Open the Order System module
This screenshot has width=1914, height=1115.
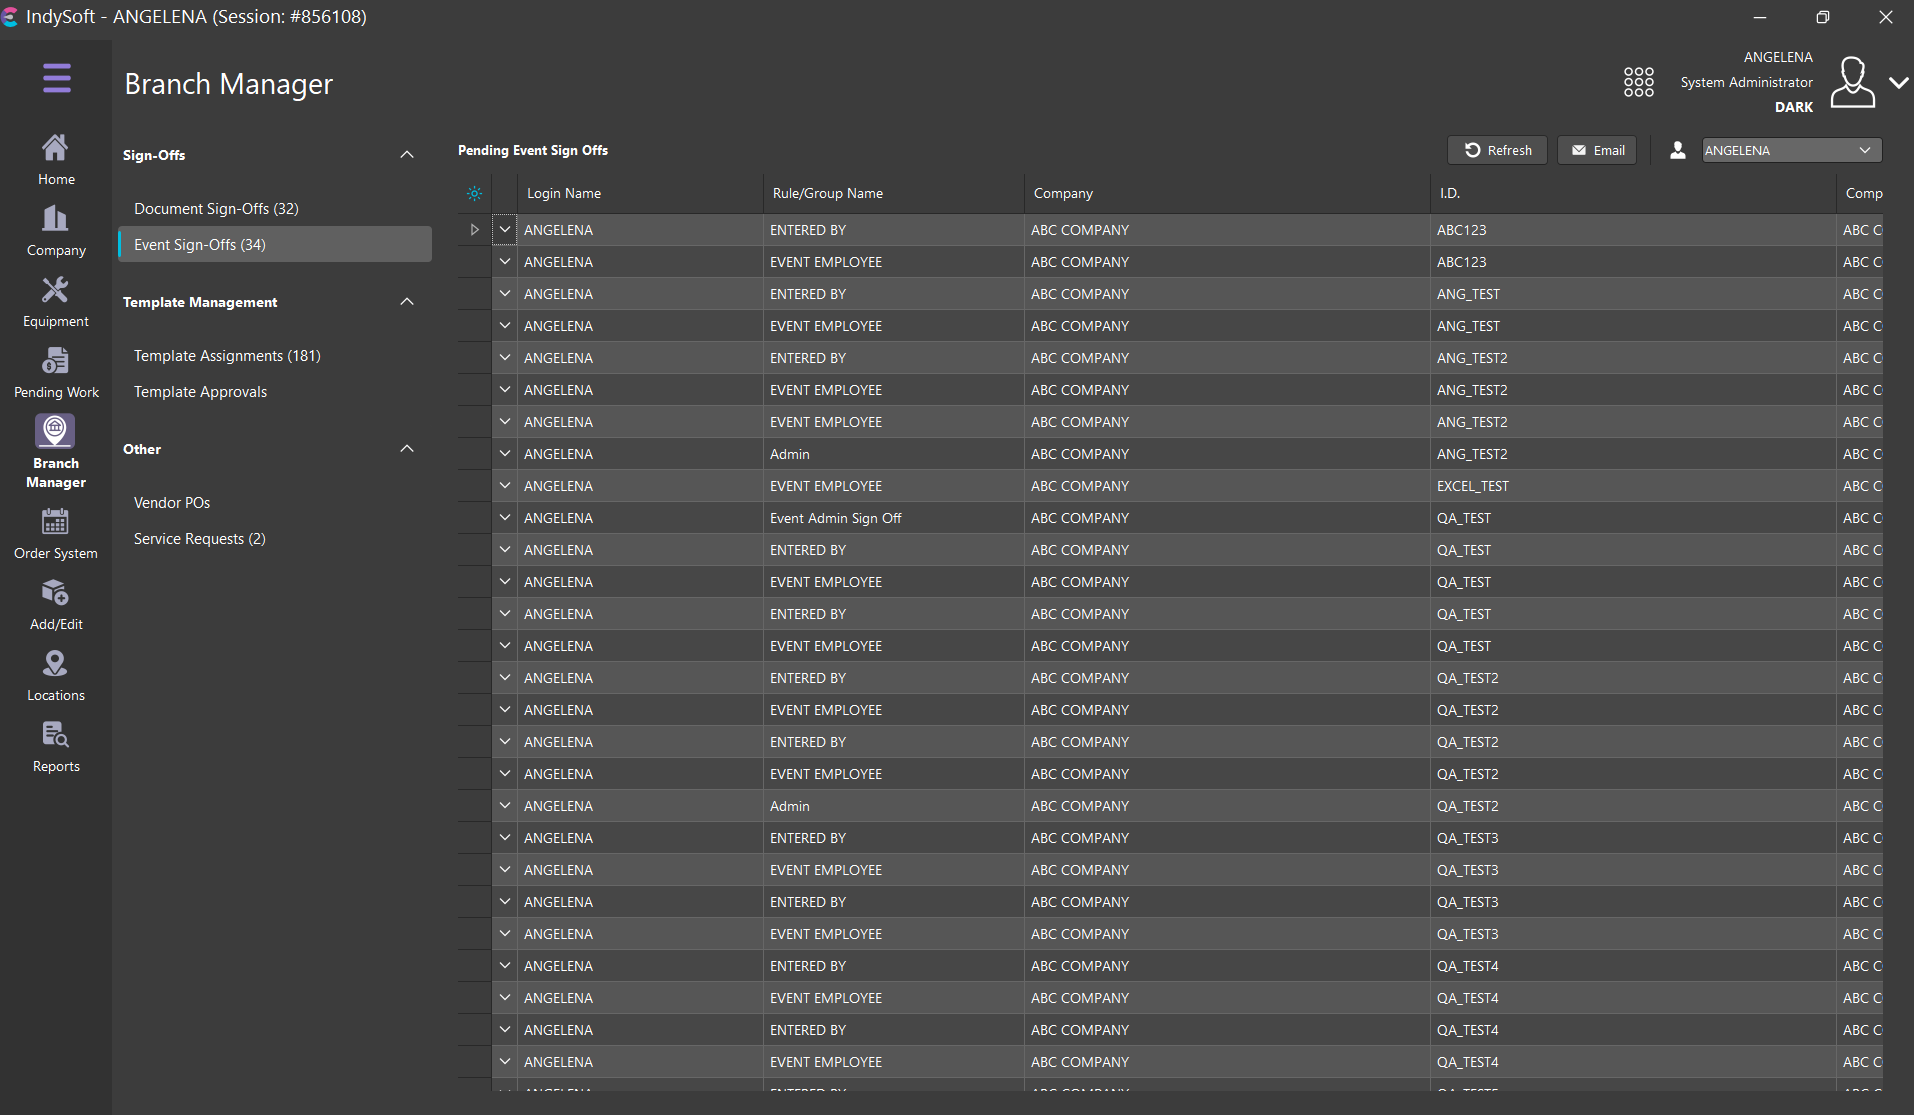pos(56,534)
